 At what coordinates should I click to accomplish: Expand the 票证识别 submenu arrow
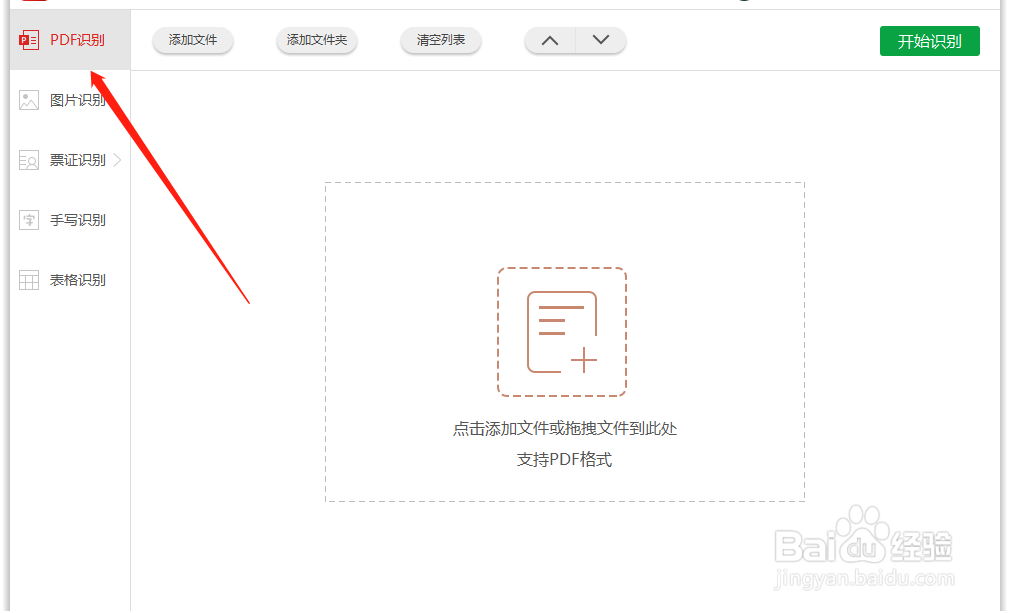point(117,159)
